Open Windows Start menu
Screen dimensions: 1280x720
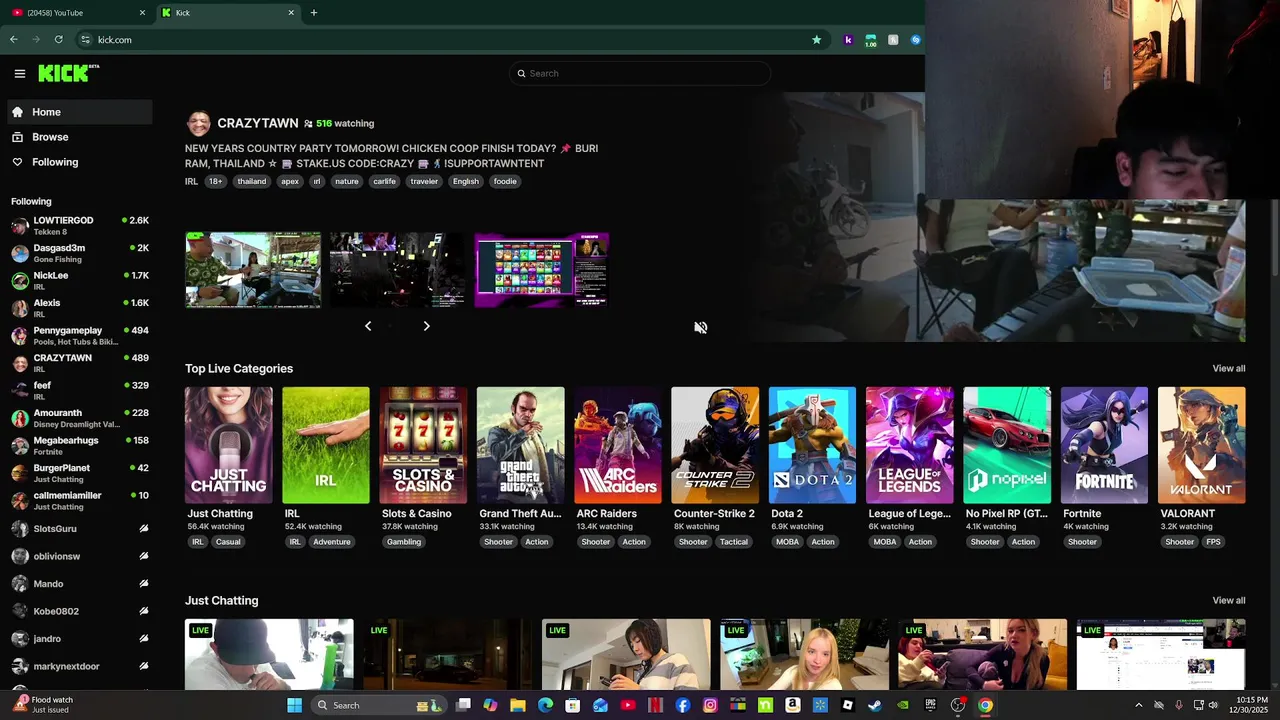[294, 705]
